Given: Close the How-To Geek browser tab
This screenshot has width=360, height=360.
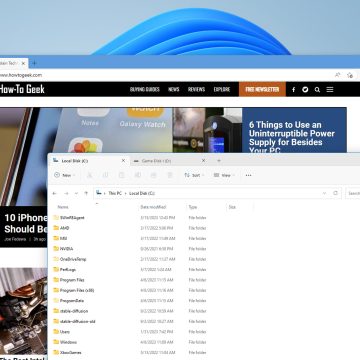Looking at the screenshot, I should 23,63.
